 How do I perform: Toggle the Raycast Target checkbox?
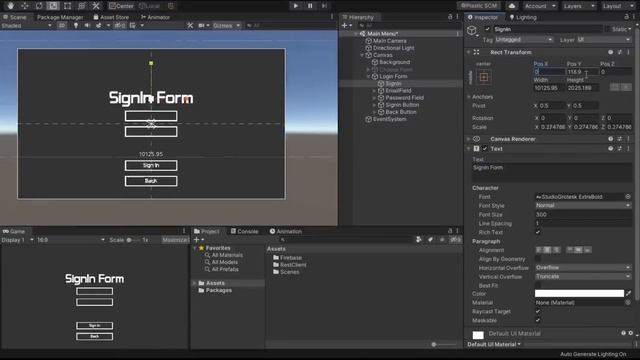pyautogui.click(x=538, y=311)
